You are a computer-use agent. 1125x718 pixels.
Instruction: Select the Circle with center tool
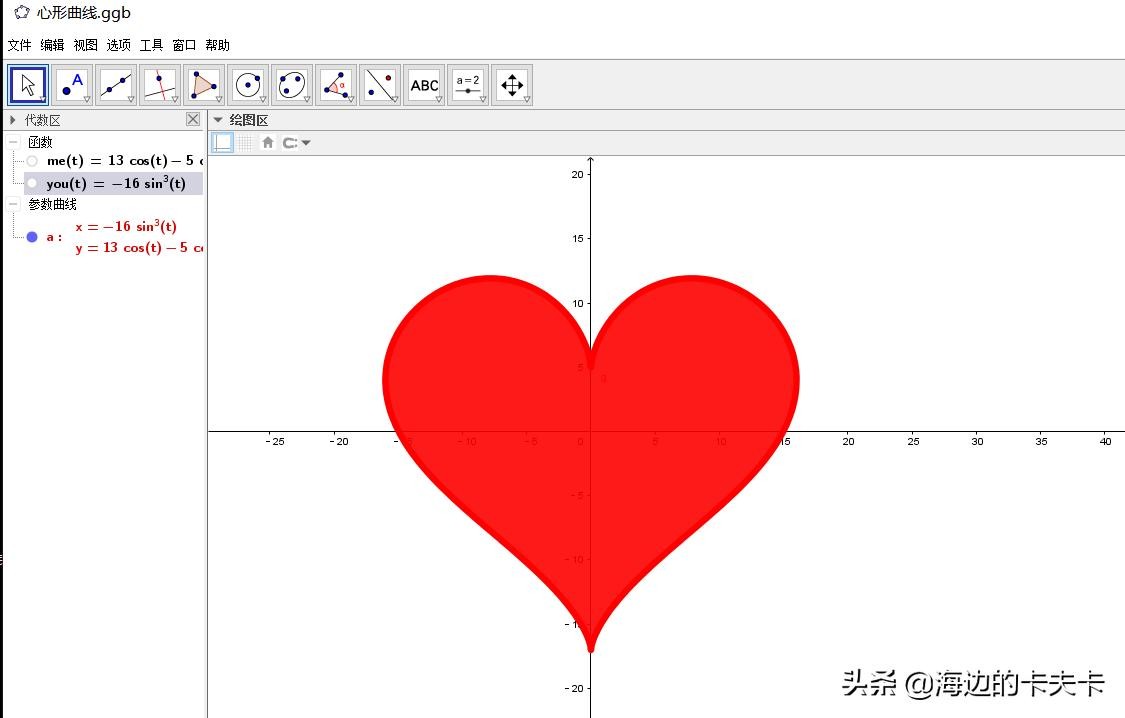pyautogui.click(x=248, y=85)
